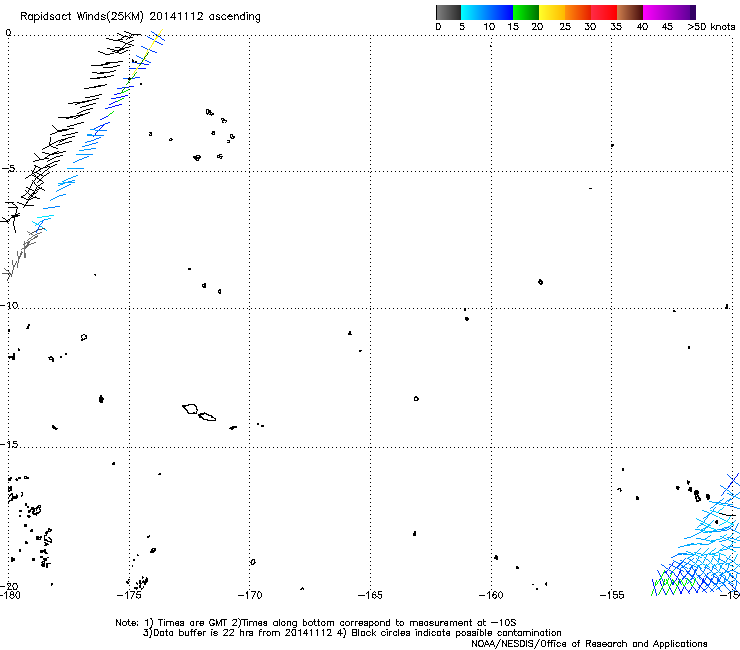Choose the brown 35-40 knots legend swatch
The width and height of the screenshot is (740, 650).
coord(630,12)
